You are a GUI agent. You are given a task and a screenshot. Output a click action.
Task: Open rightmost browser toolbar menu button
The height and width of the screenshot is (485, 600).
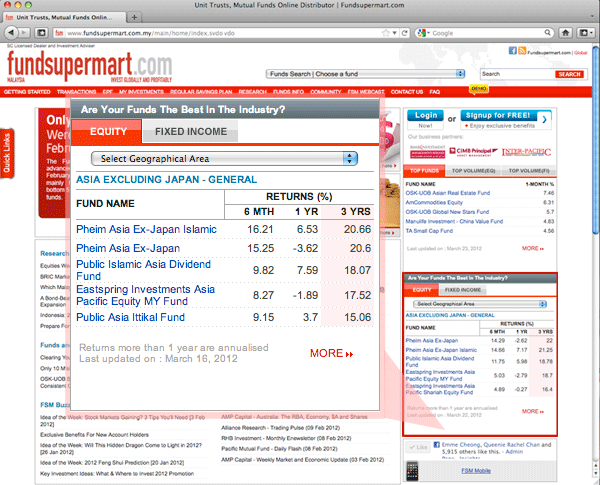click(586, 33)
